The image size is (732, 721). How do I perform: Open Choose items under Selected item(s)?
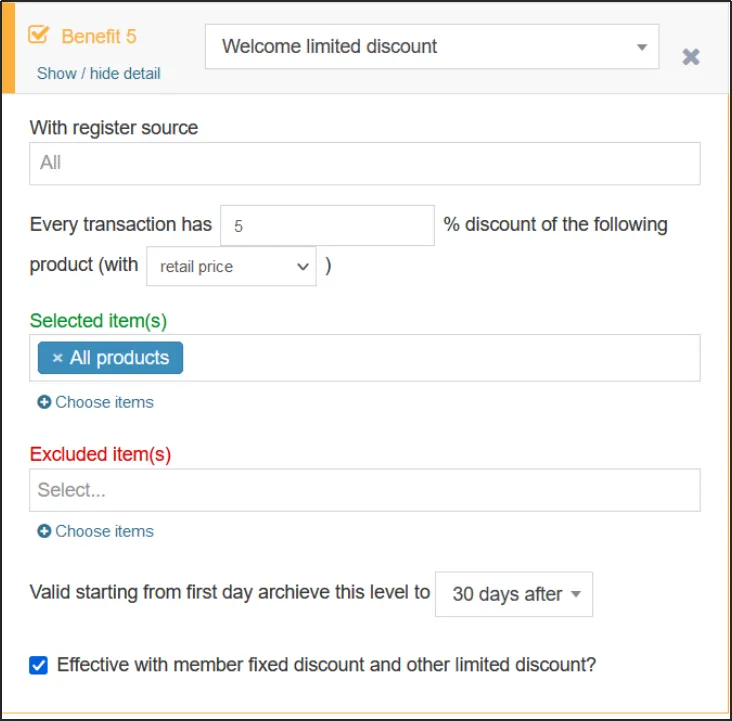[x=104, y=402]
